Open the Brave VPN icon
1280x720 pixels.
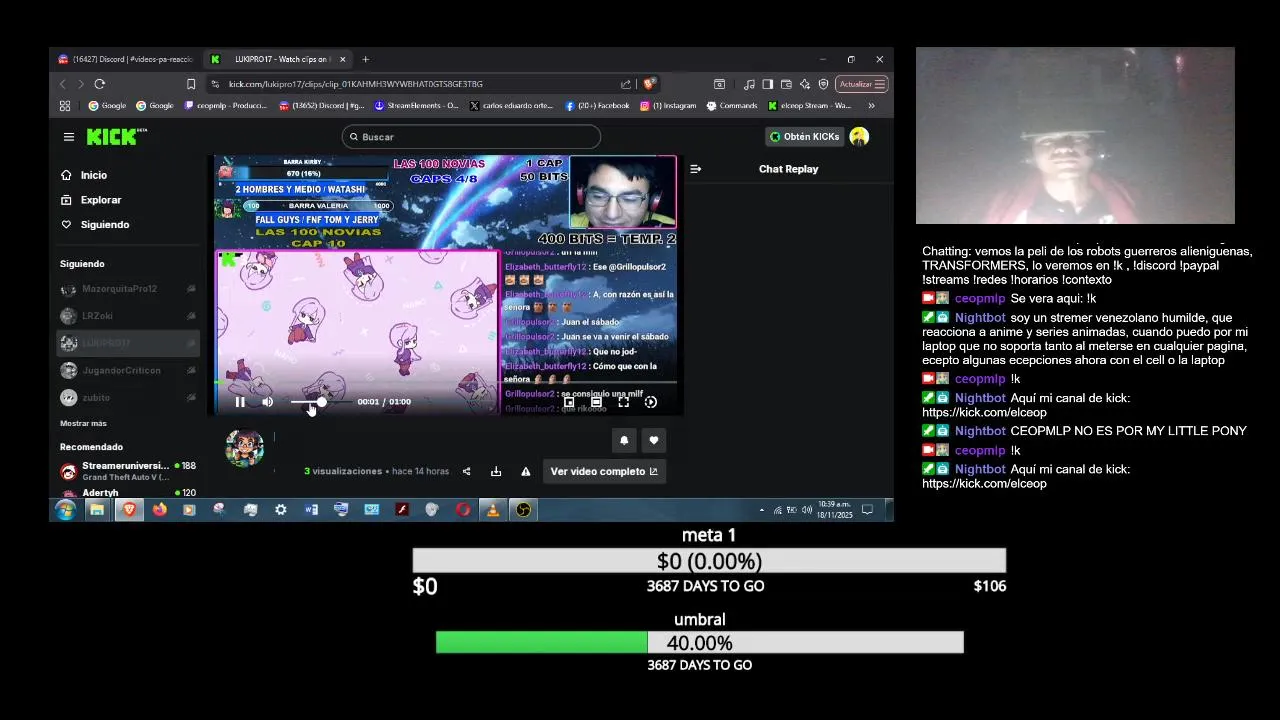click(823, 84)
